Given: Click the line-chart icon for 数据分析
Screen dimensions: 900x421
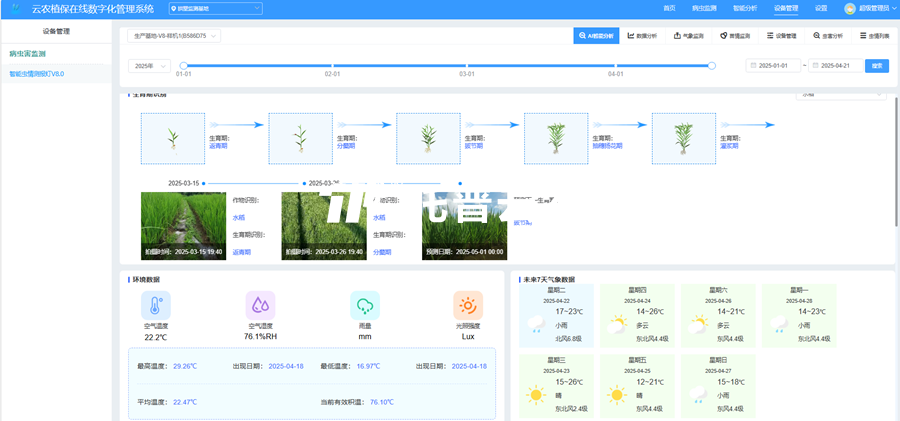Looking at the screenshot, I should tap(631, 36).
